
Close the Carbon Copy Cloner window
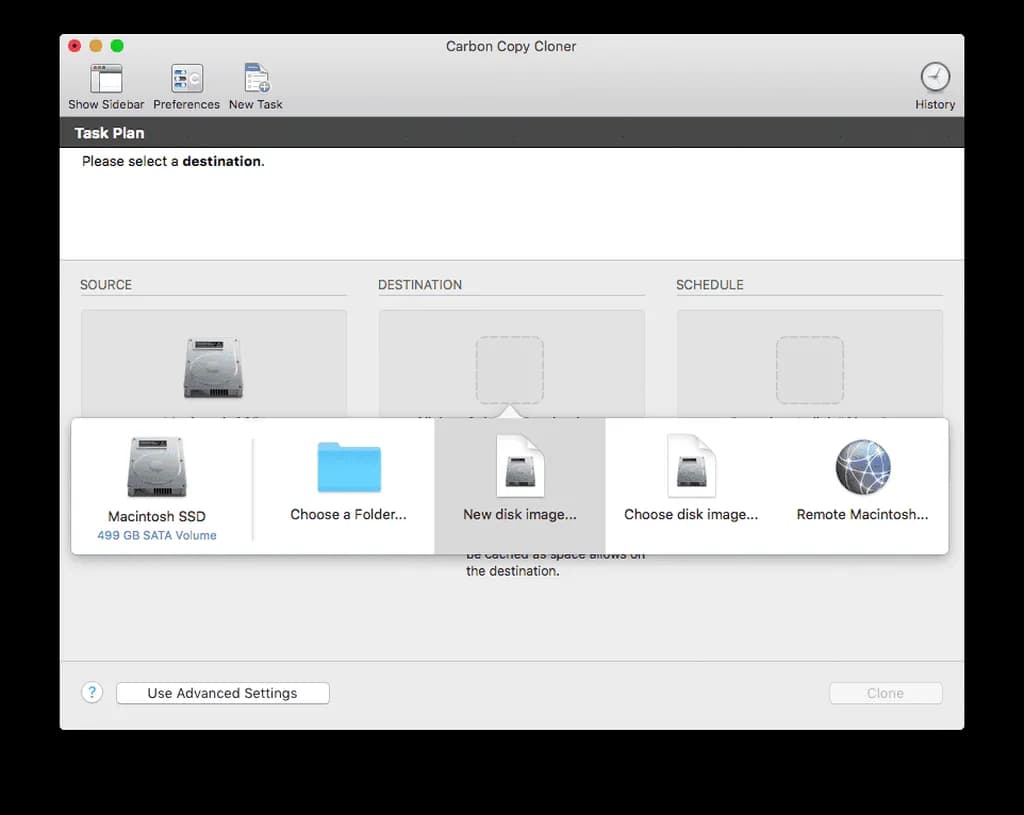coord(74,46)
